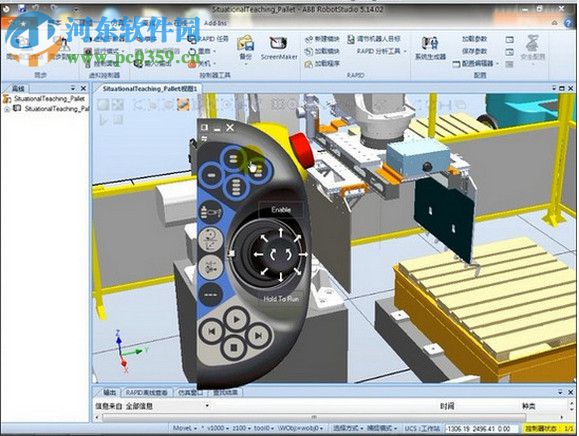Screen dimensions: 579x436
Task: Switch to 输出 output tab
Action: 109,392
